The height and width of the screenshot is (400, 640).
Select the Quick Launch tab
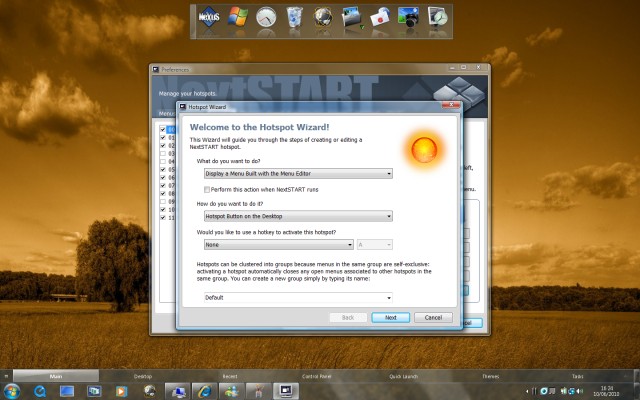click(x=403, y=376)
